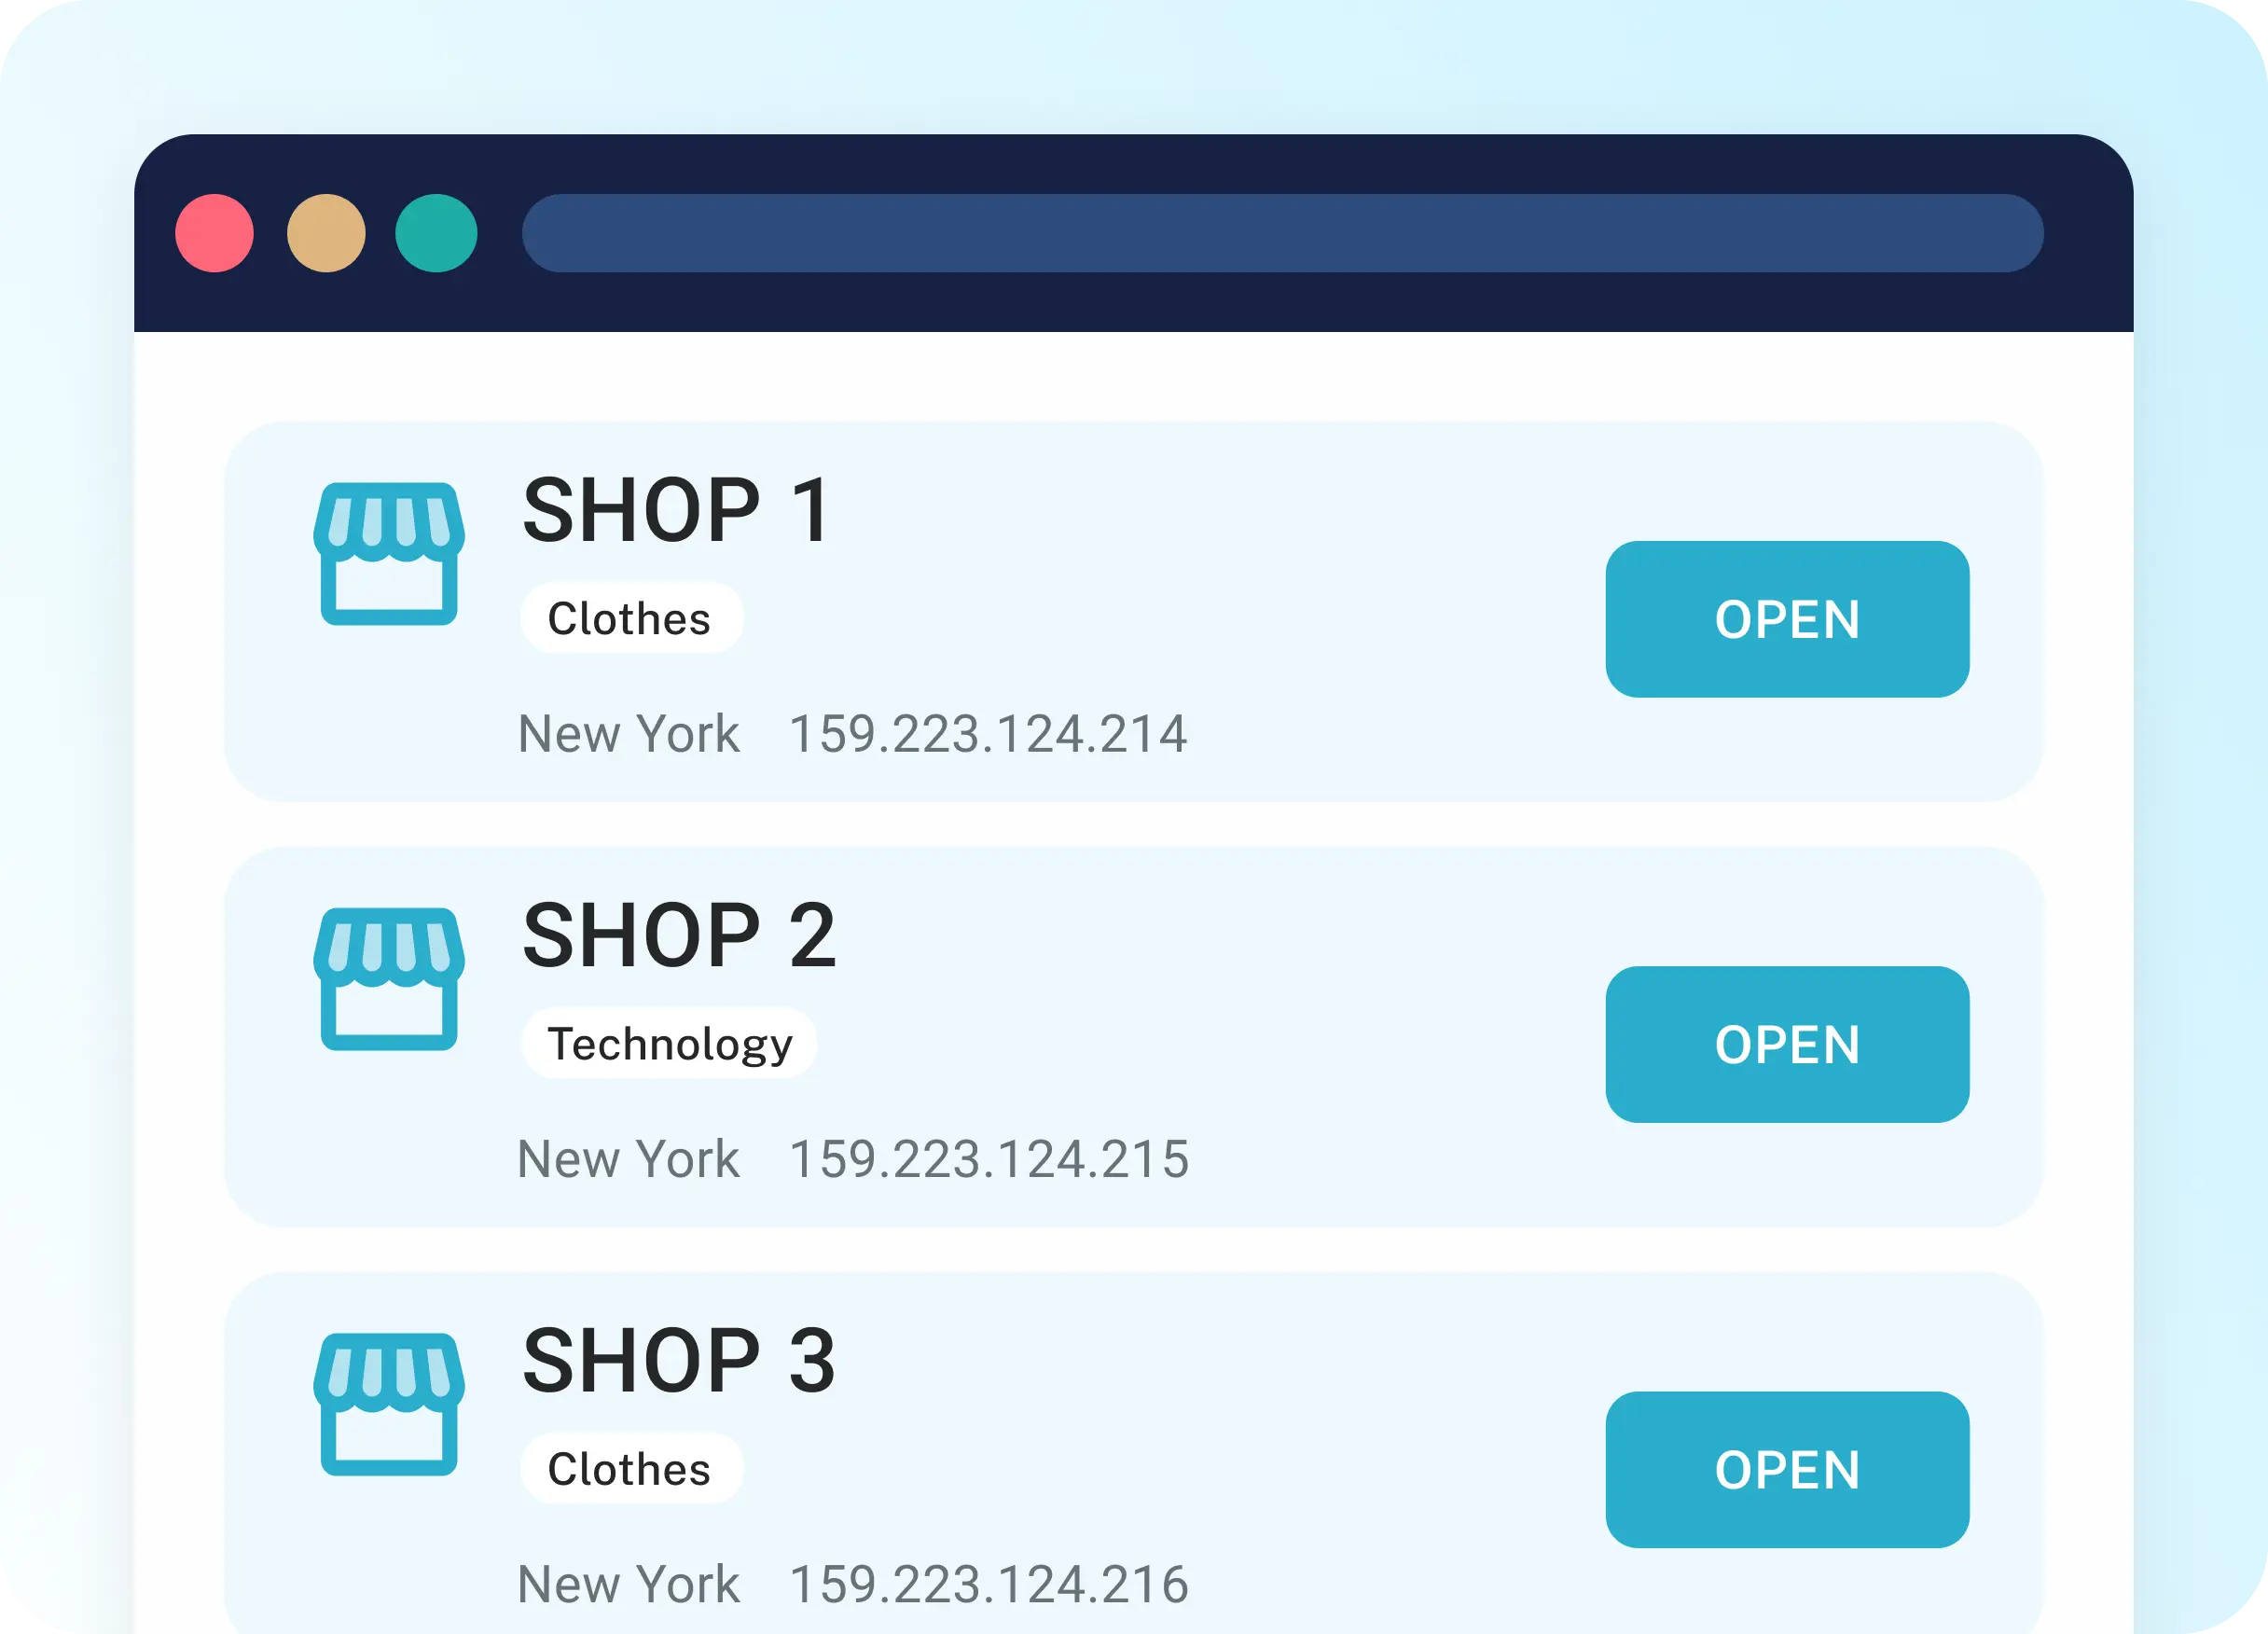Open Shop 3 with its OPEN button

(x=1787, y=1469)
